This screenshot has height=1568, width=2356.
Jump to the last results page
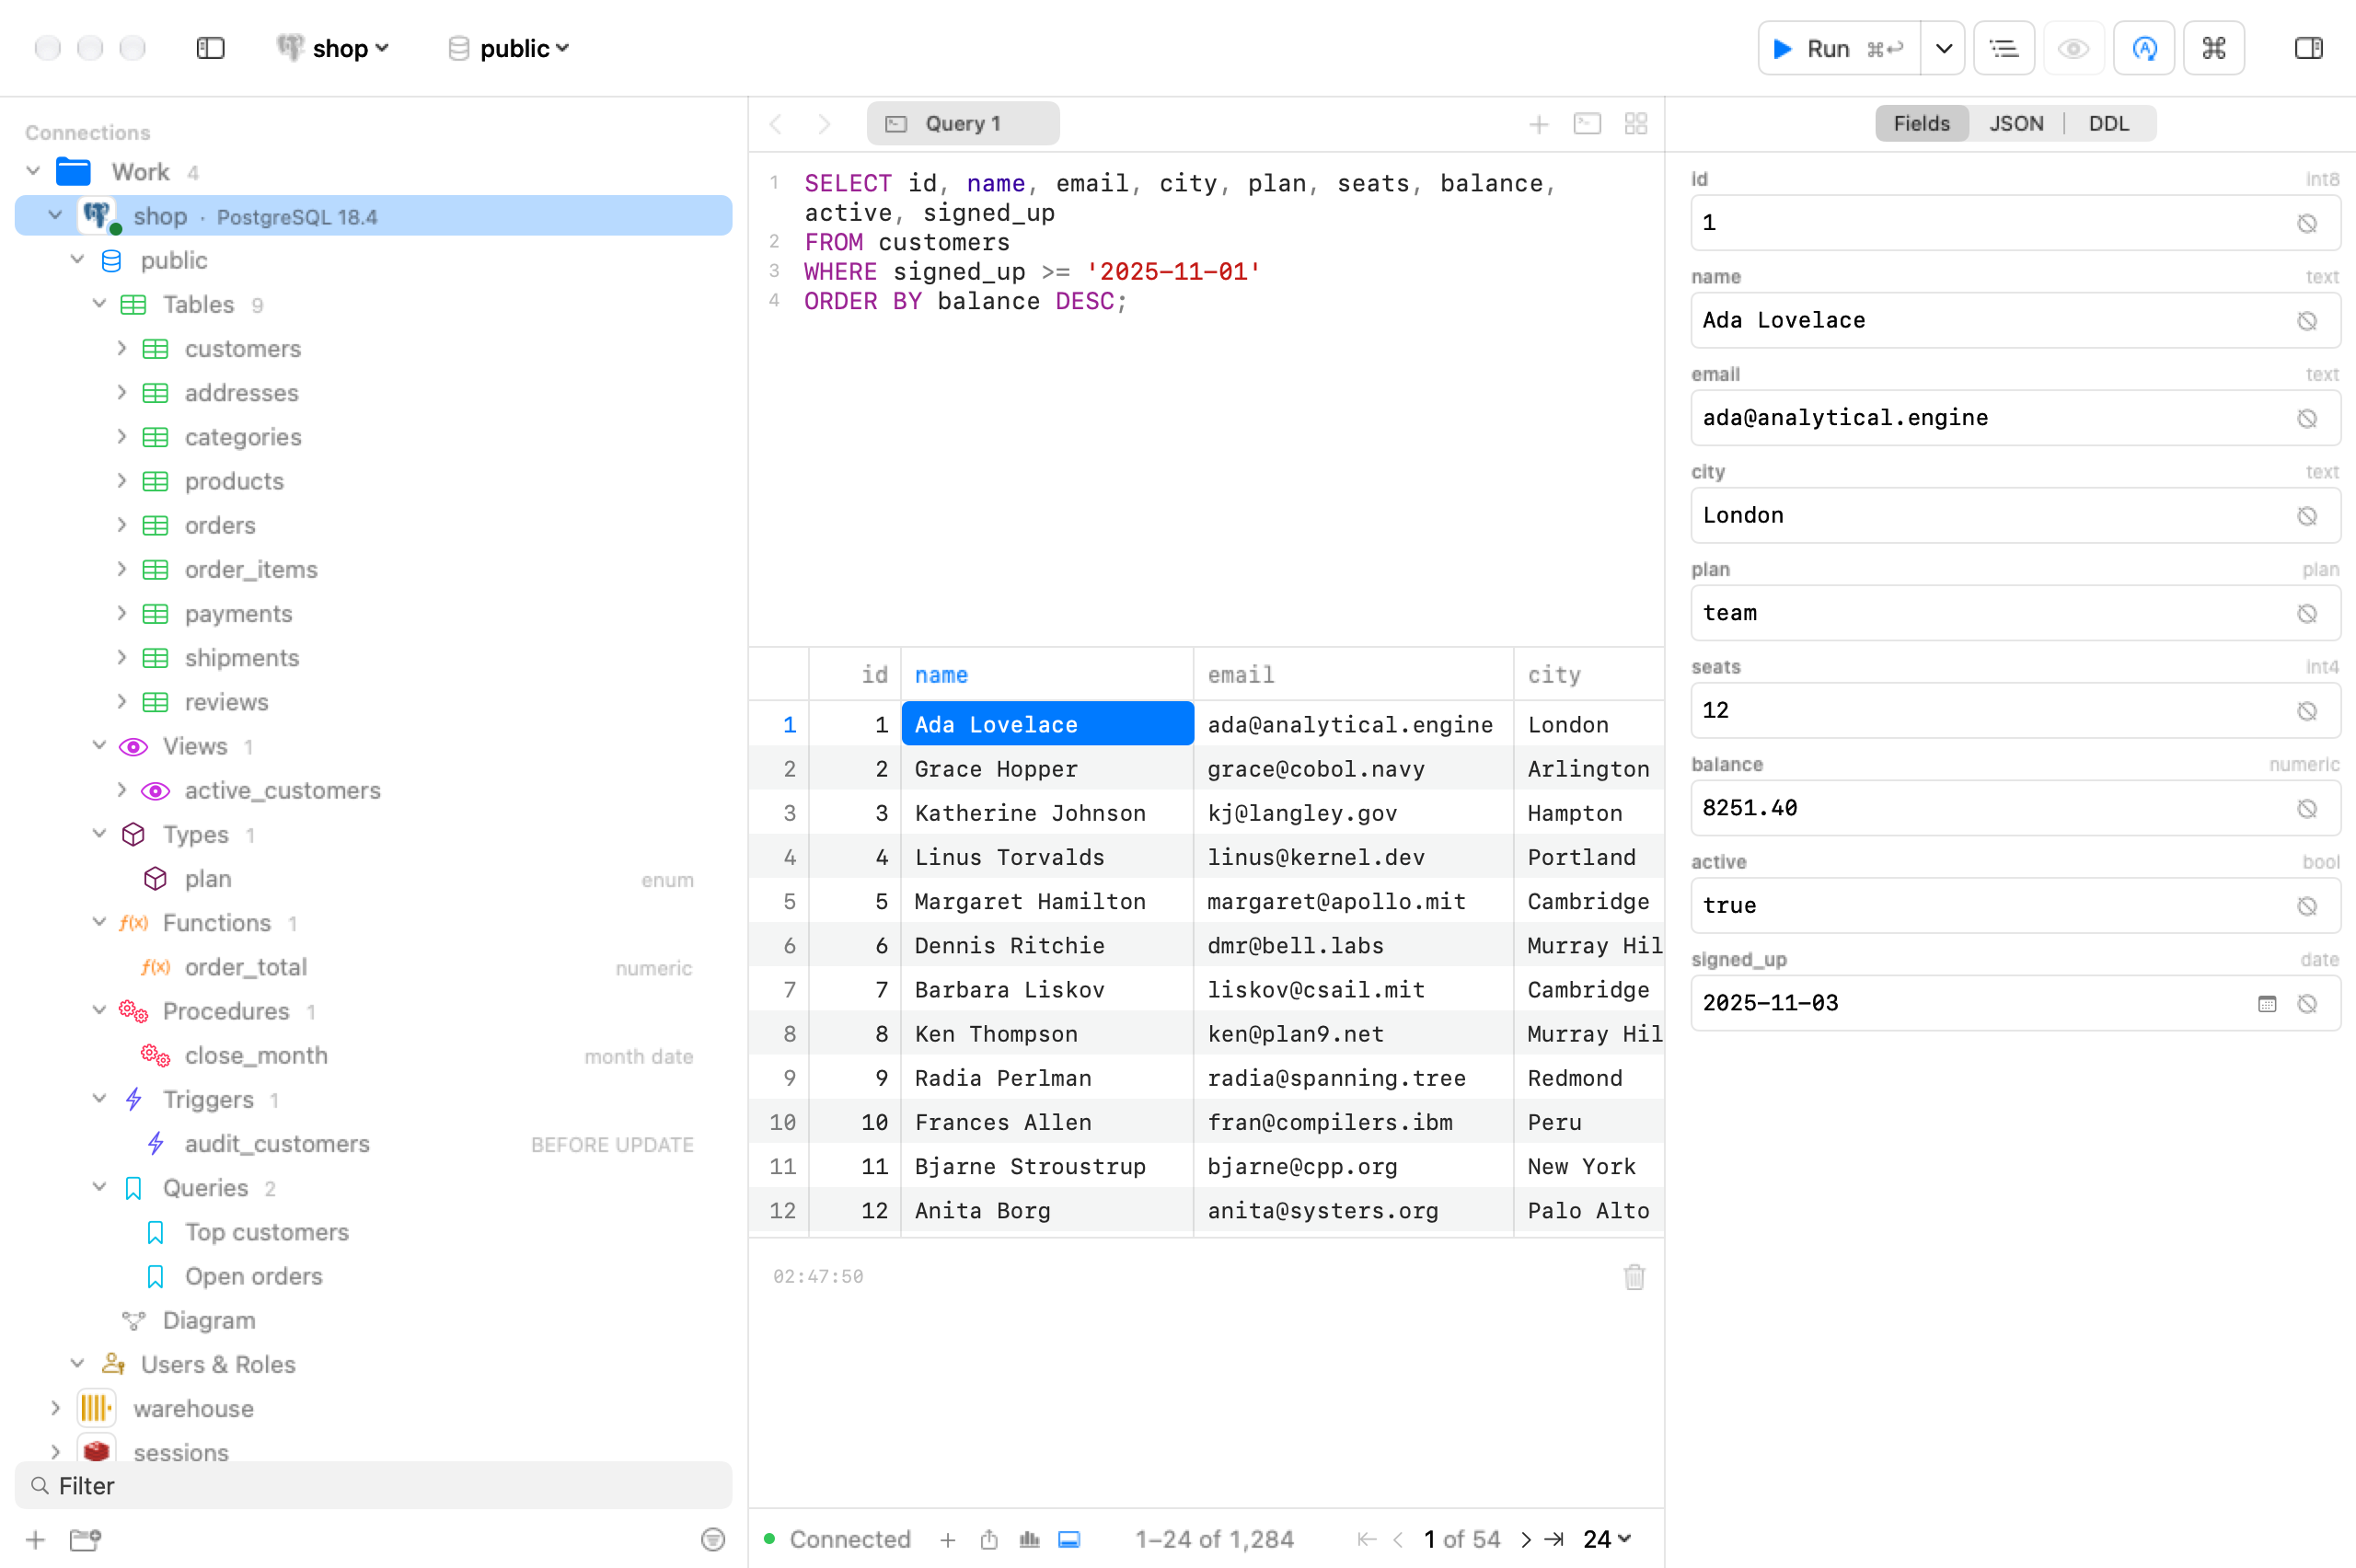point(1554,1539)
